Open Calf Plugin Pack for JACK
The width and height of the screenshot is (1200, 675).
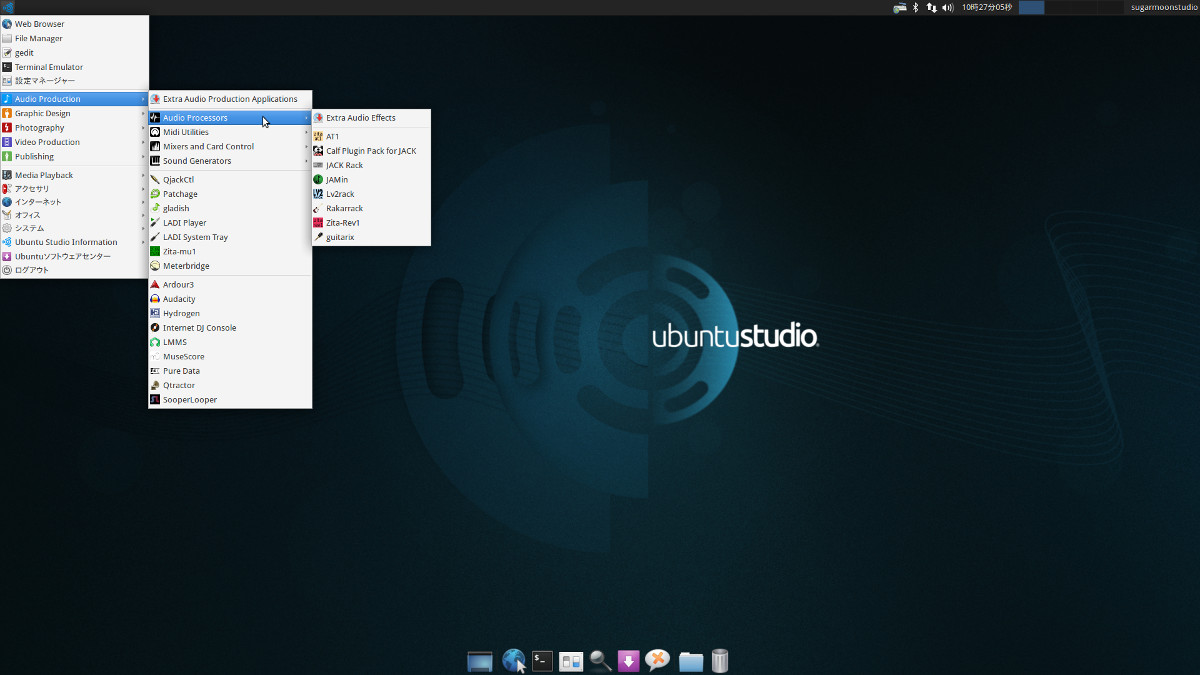tap(371, 151)
